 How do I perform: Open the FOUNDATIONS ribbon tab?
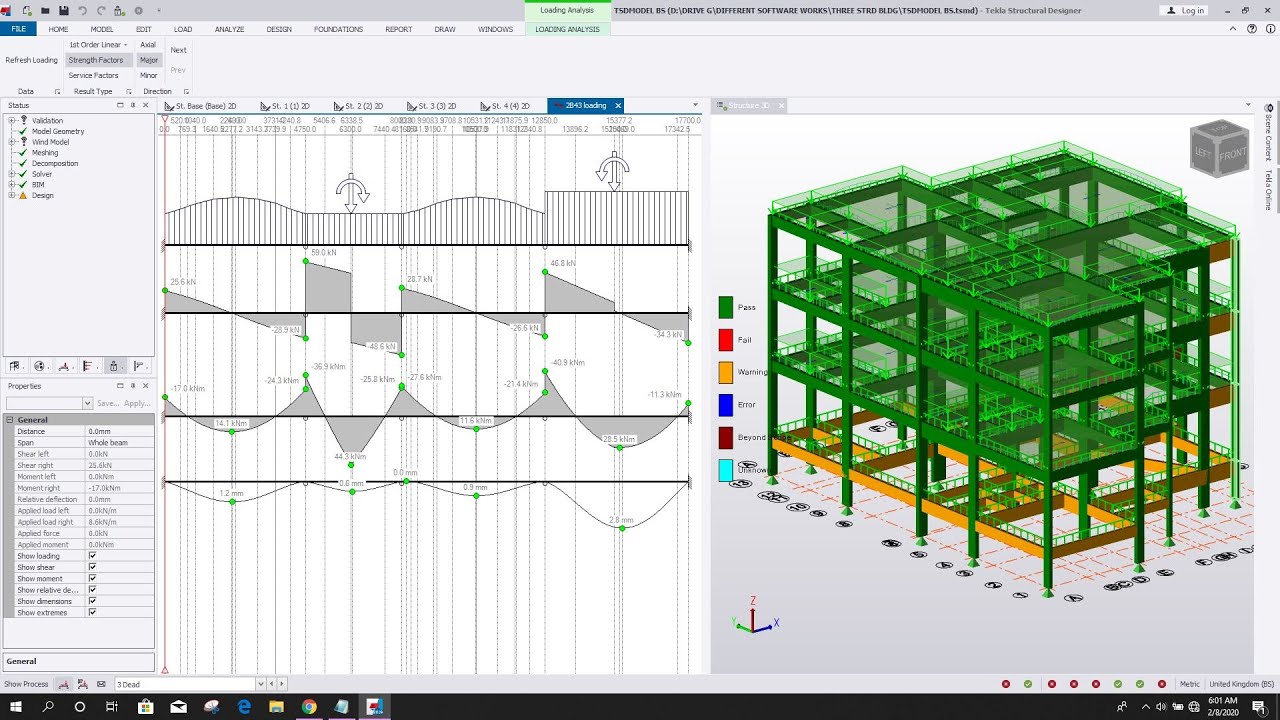pyautogui.click(x=338, y=29)
